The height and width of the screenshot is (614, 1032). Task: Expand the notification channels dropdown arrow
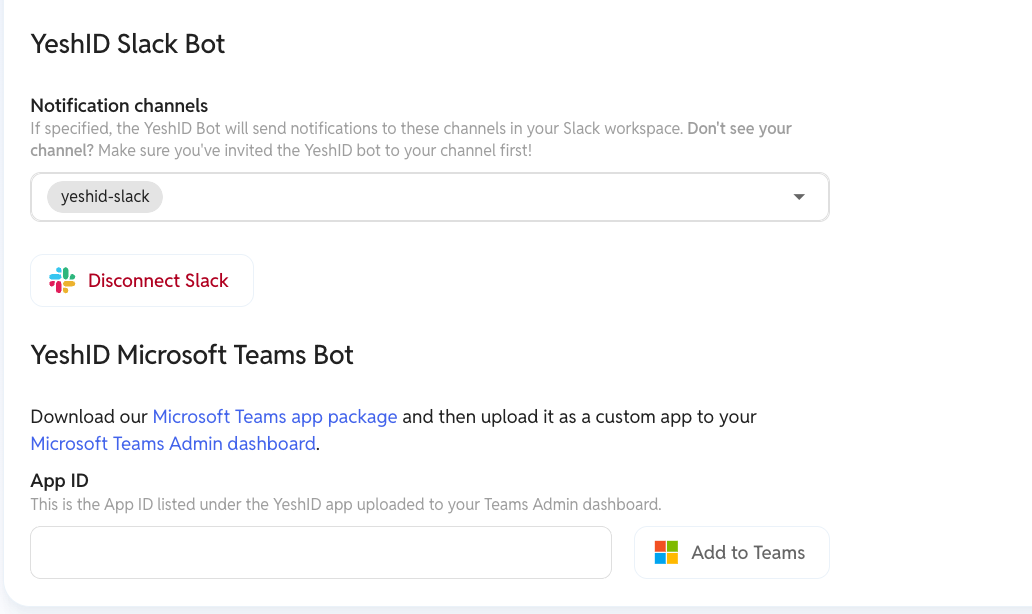798,197
